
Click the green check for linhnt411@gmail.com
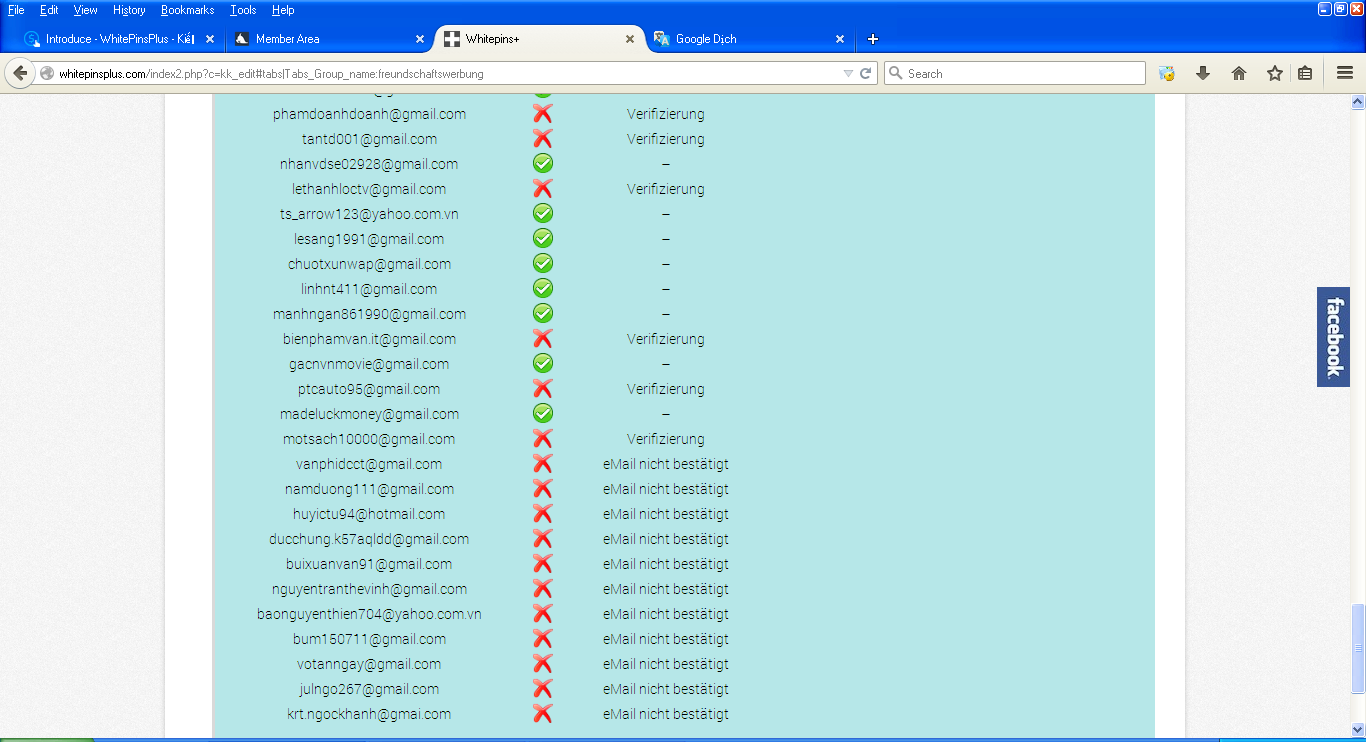click(543, 289)
